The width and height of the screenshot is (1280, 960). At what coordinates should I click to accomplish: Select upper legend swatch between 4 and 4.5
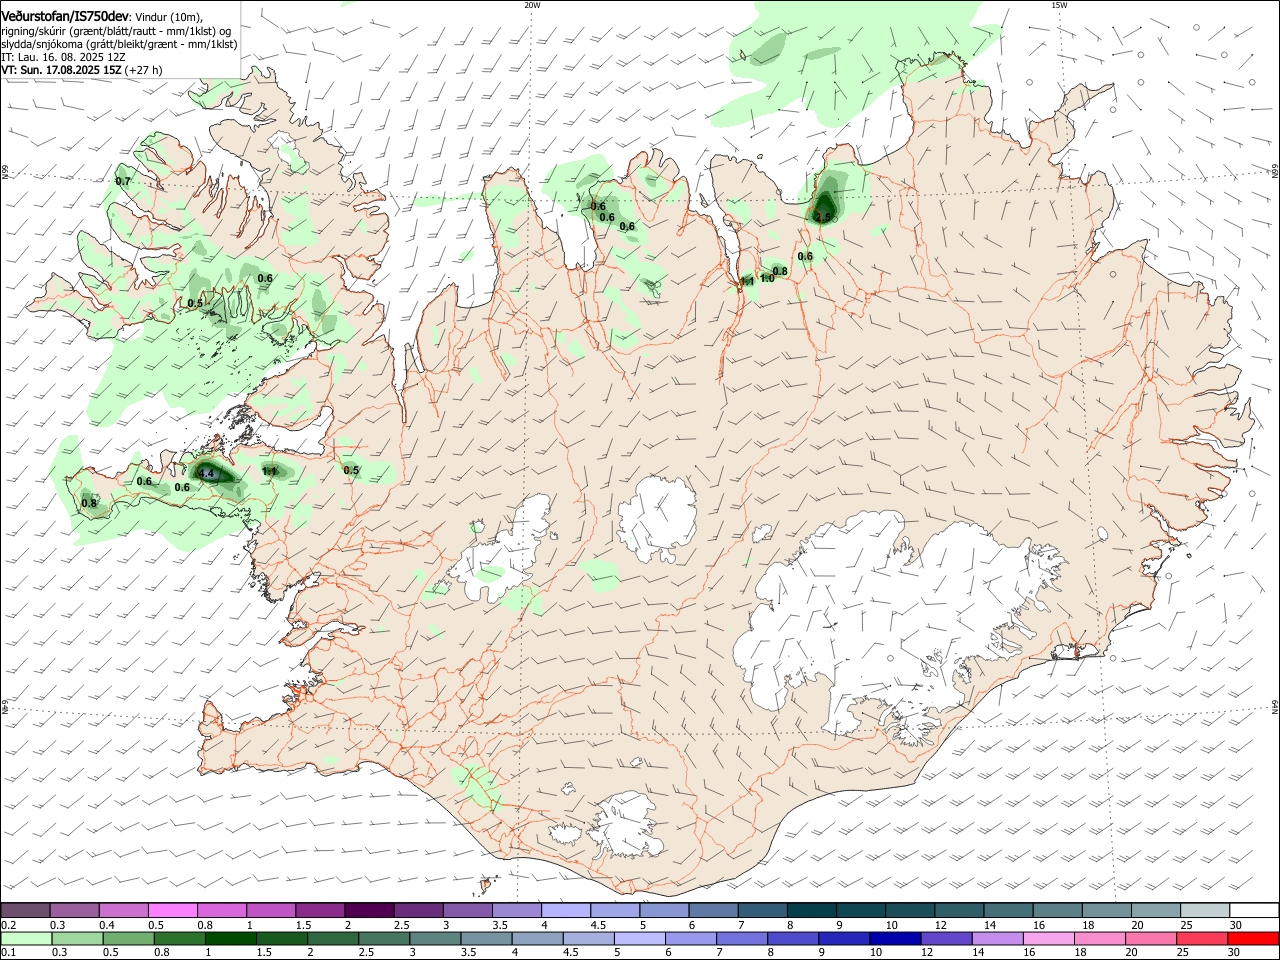coord(564,911)
